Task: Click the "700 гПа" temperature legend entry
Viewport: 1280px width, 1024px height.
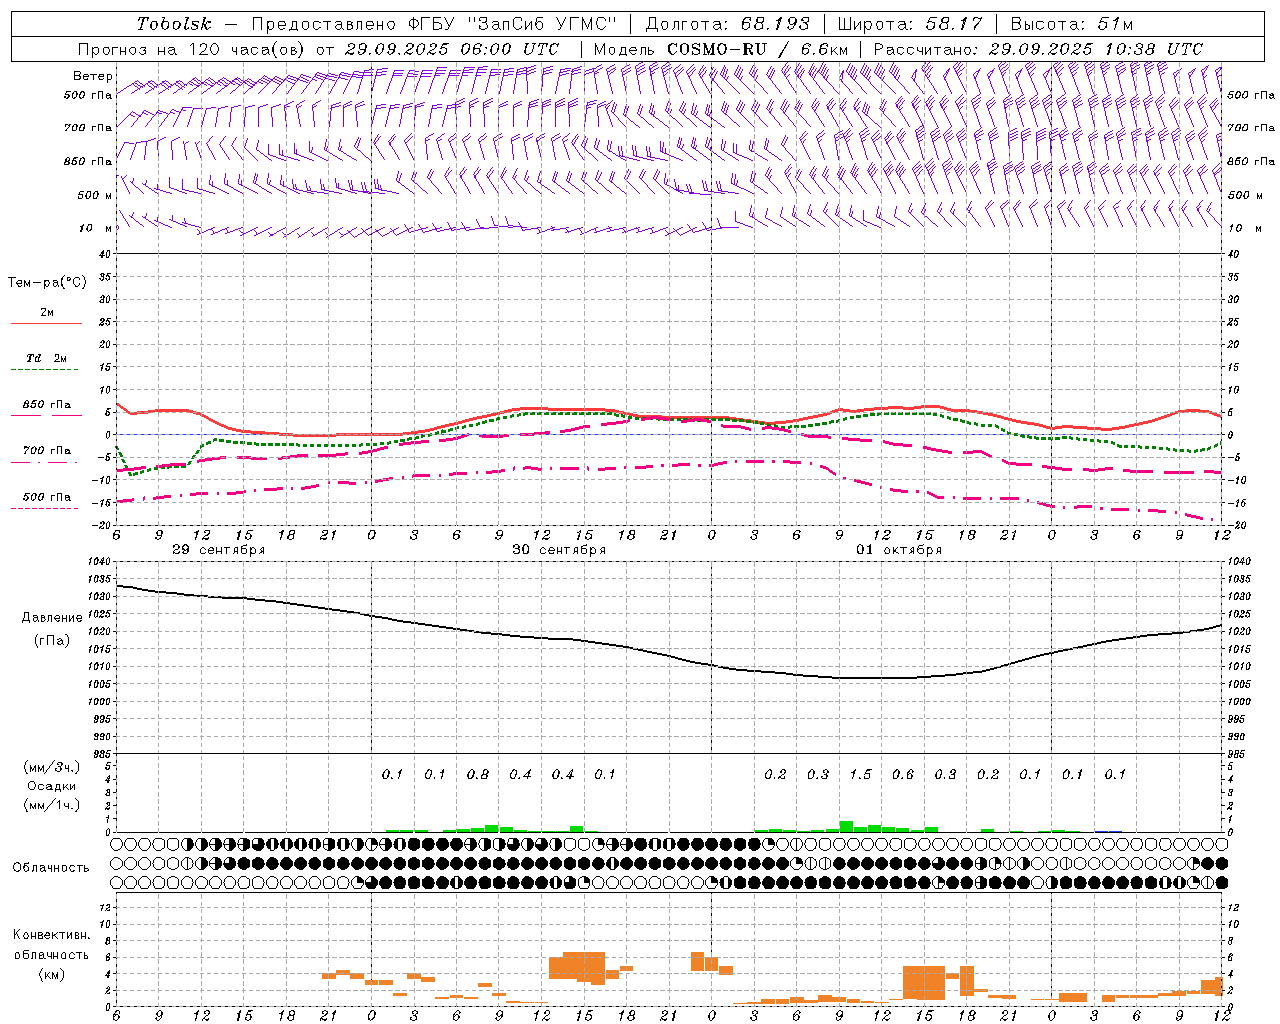Action: click(47, 451)
